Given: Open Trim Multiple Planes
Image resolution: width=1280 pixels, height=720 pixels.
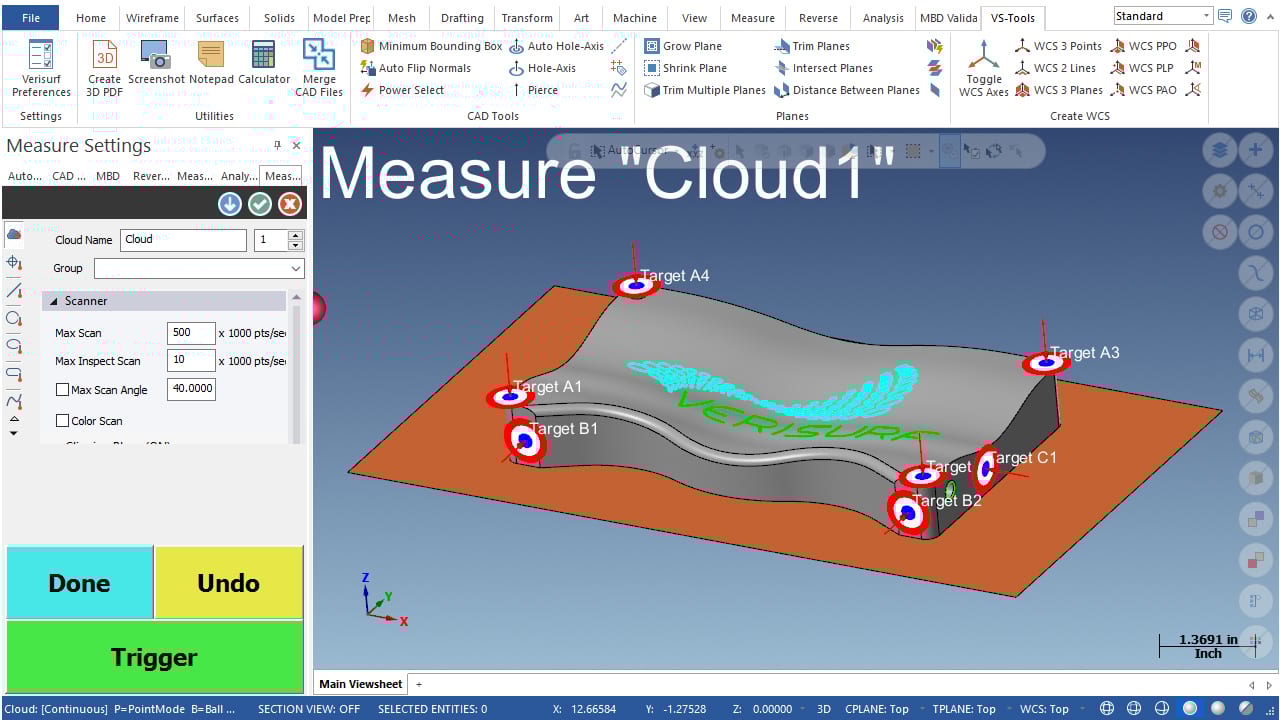Looking at the screenshot, I should pos(705,90).
